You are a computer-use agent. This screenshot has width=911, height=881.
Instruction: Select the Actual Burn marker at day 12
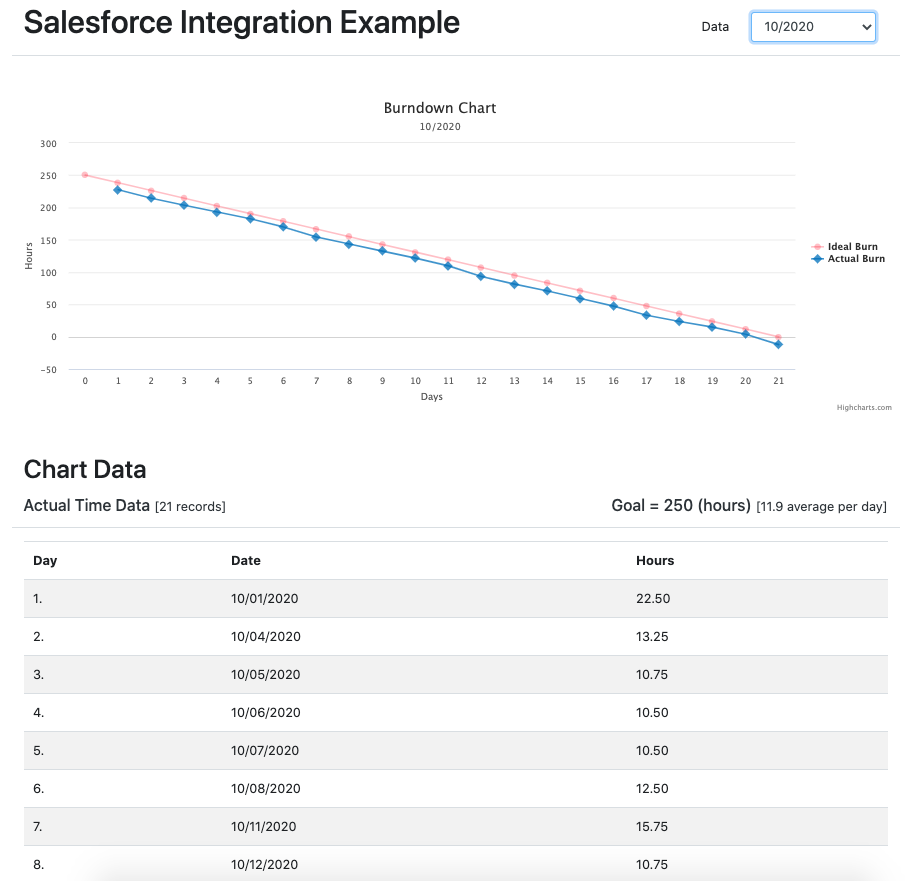pos(481,277)
